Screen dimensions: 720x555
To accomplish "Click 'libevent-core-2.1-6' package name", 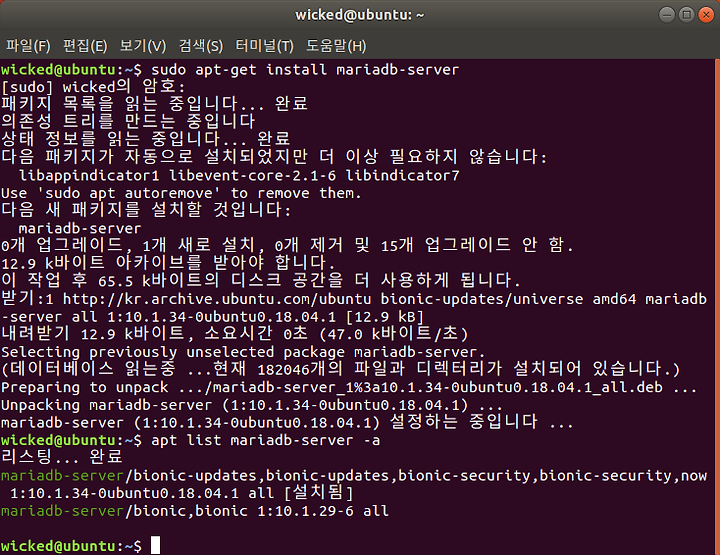I will [x=253, y=176].
